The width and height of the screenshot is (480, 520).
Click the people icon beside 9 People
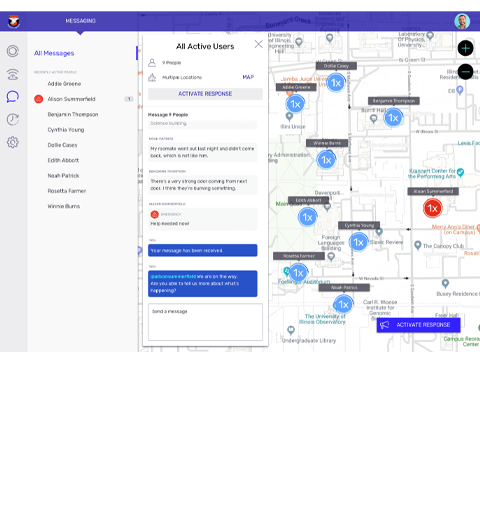(152, 62)
